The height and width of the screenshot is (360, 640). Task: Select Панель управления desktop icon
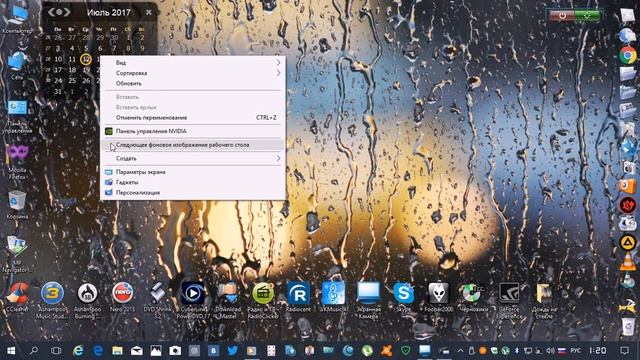[17, 117]
